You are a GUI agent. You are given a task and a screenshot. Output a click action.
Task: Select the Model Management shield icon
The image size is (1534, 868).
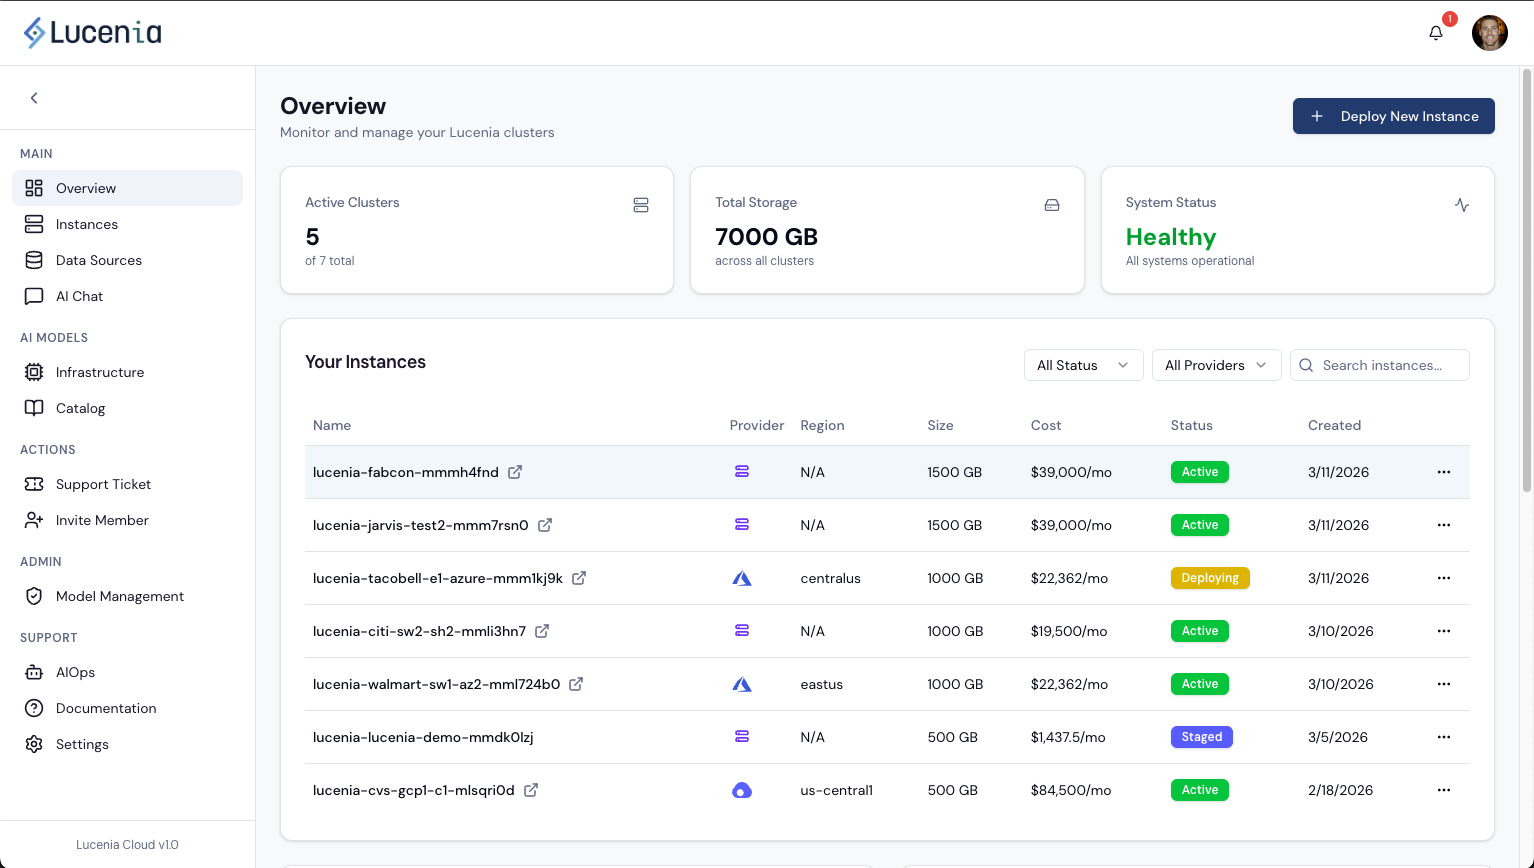34,596
